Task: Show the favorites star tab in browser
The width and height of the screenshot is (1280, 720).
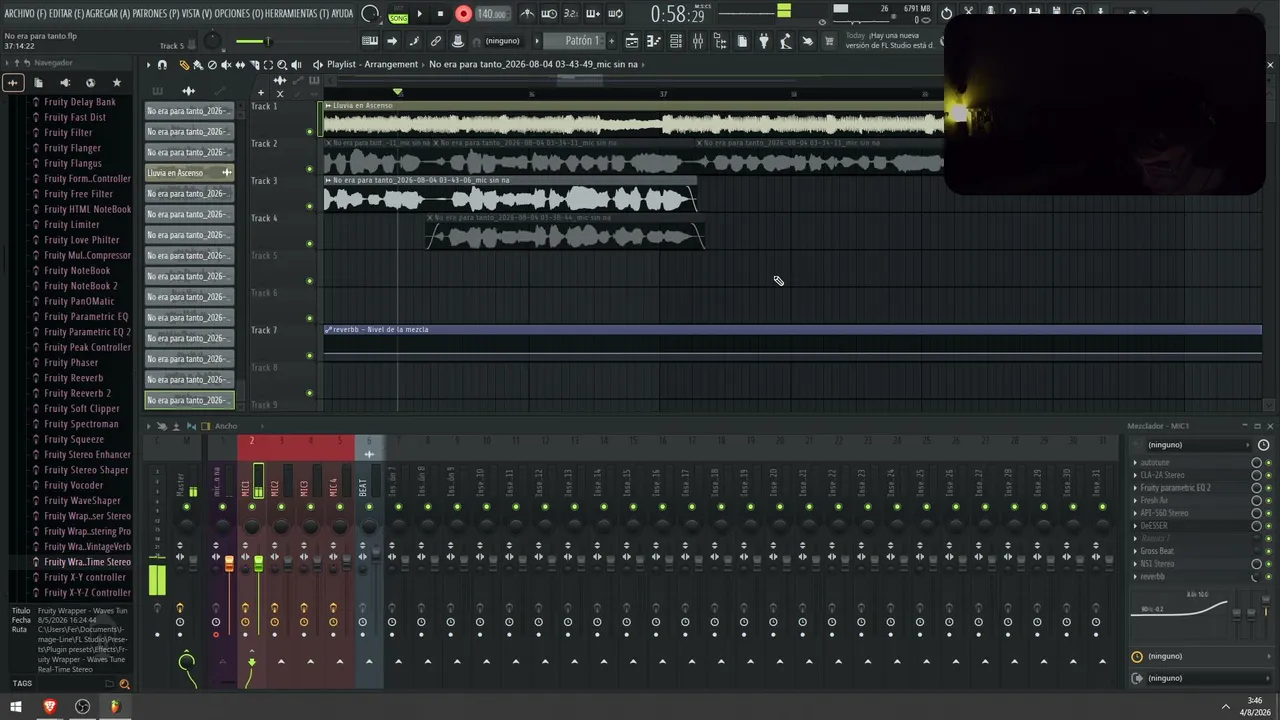Action: click(x=117, y=82)
